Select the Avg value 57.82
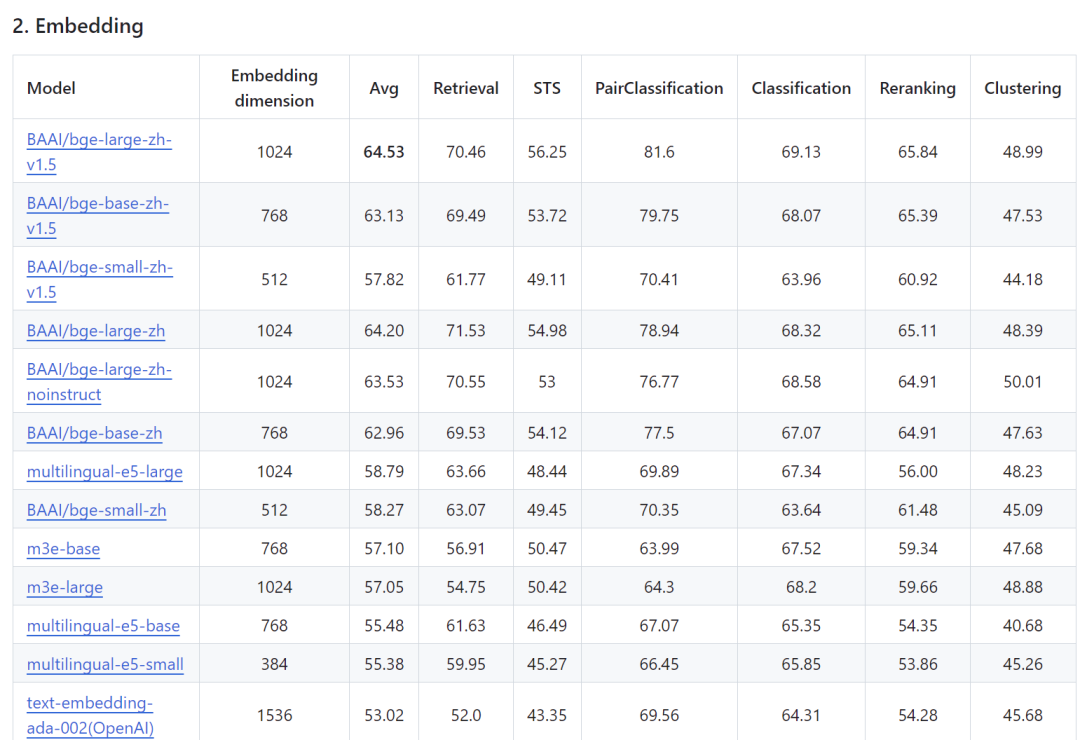 click(384, 279)
